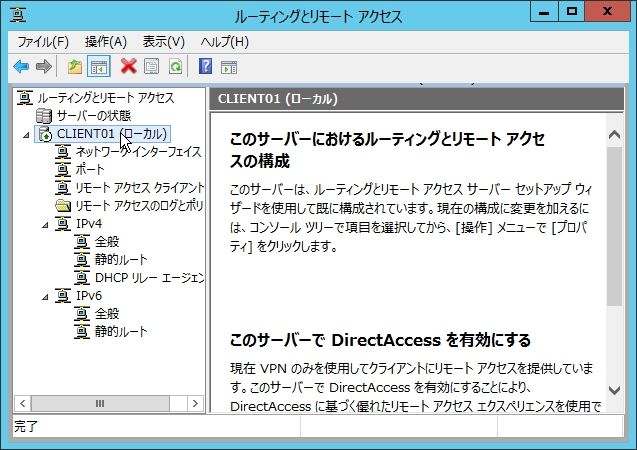Click the IPv6 node icon
The image size is (637, 450).
tap(63, 296)
